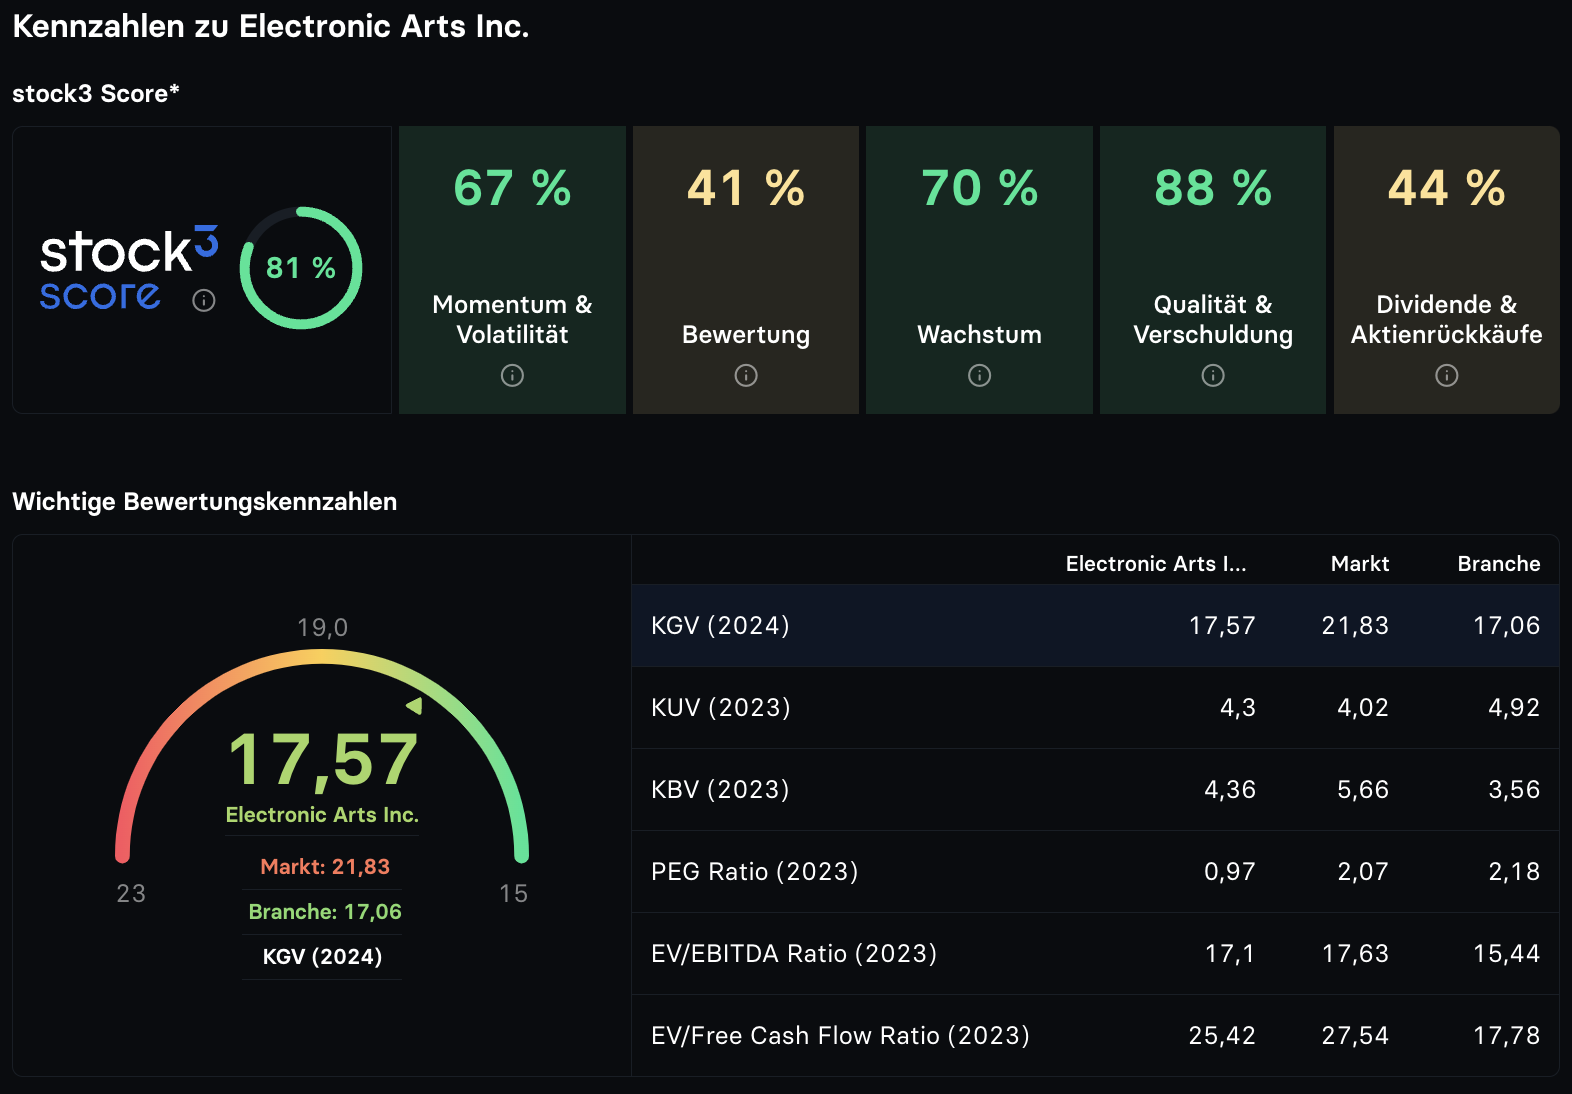Viewport: 1572px width, 1094px height.
Task: Click info icon next to stock3 score logo
Action: click(x=204, y=300)
